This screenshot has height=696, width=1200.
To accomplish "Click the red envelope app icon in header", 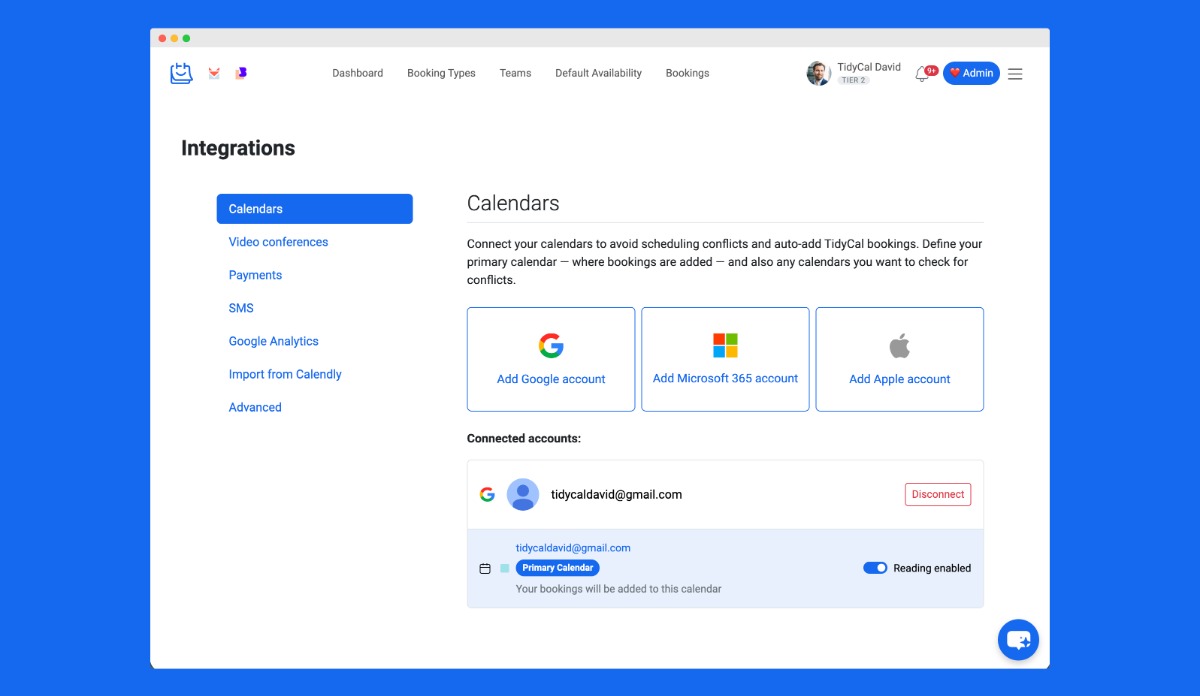I will coord(214,73).
